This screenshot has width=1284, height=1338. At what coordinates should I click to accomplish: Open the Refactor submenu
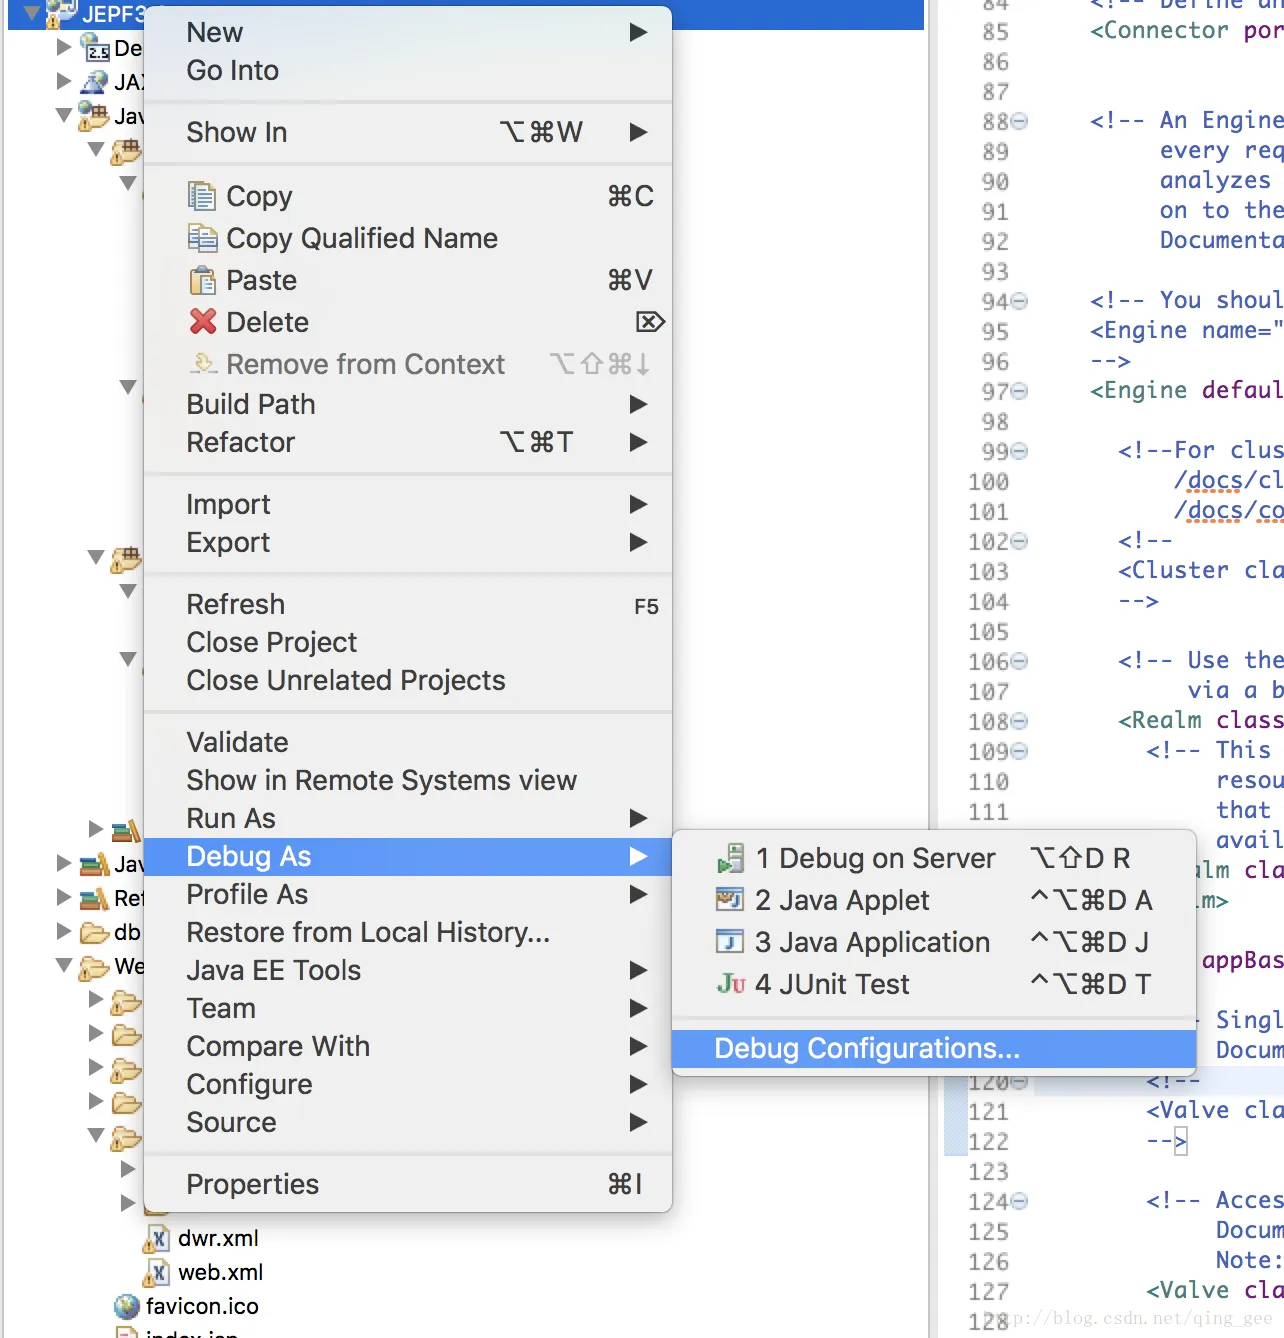pyautogui.click(x=408, y=442)
